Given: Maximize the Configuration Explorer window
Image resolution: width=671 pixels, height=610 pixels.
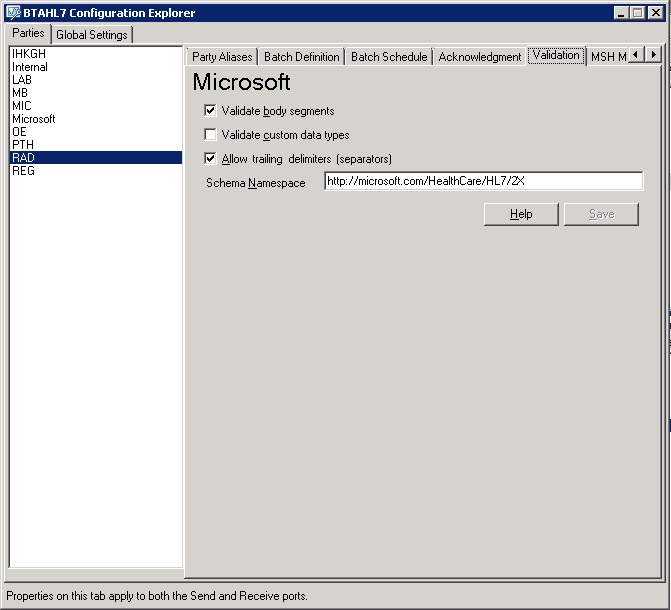Looking at the screenshot, I should coord(638,13).
